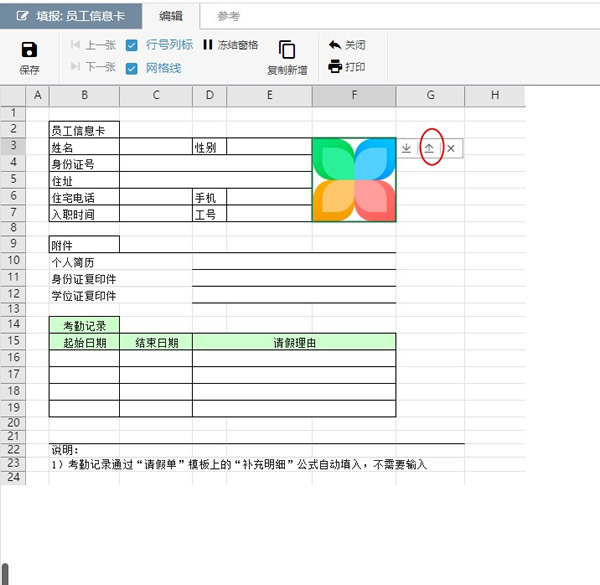Screen dimensions: 600x585
Task: Click the 复制新增 copy icon
Action: coord(287,50)
